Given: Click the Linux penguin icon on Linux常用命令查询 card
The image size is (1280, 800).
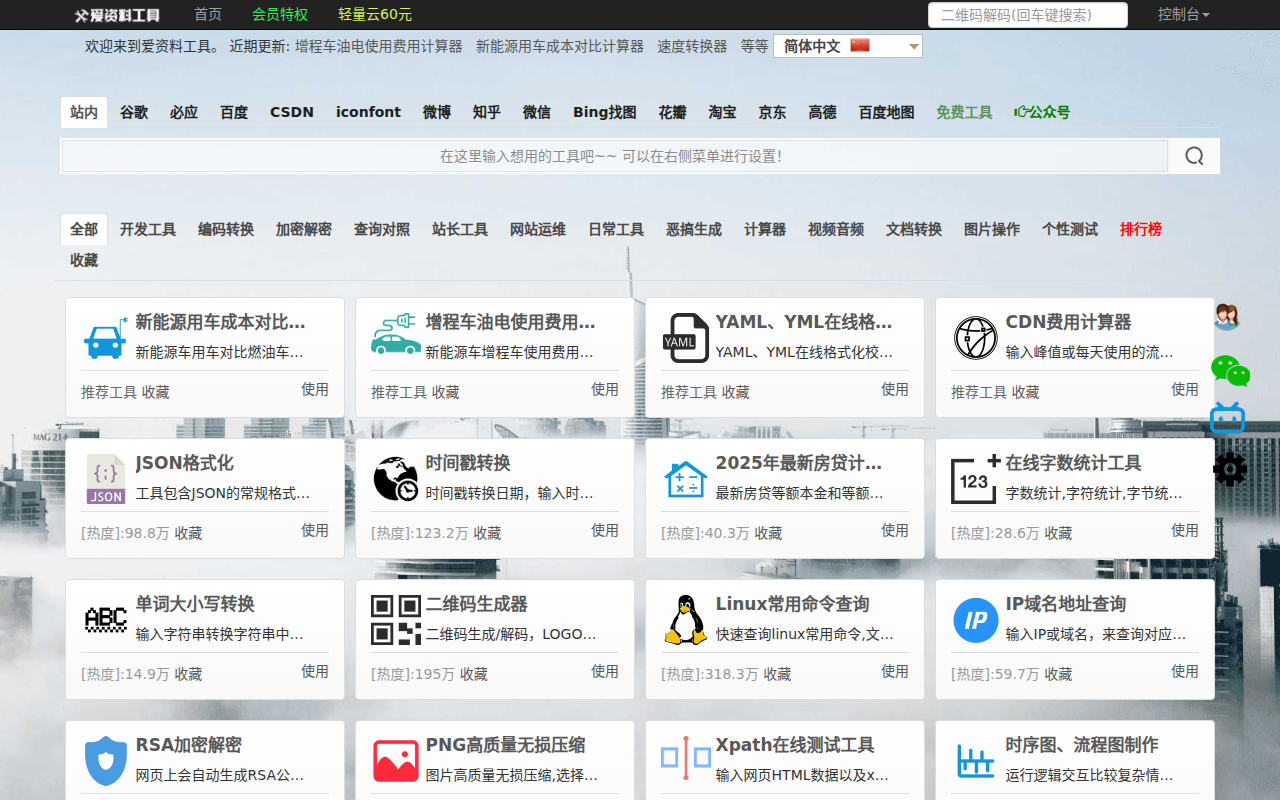Looking at the screenshot, I should pyautogui.click(x=684, y=620).
